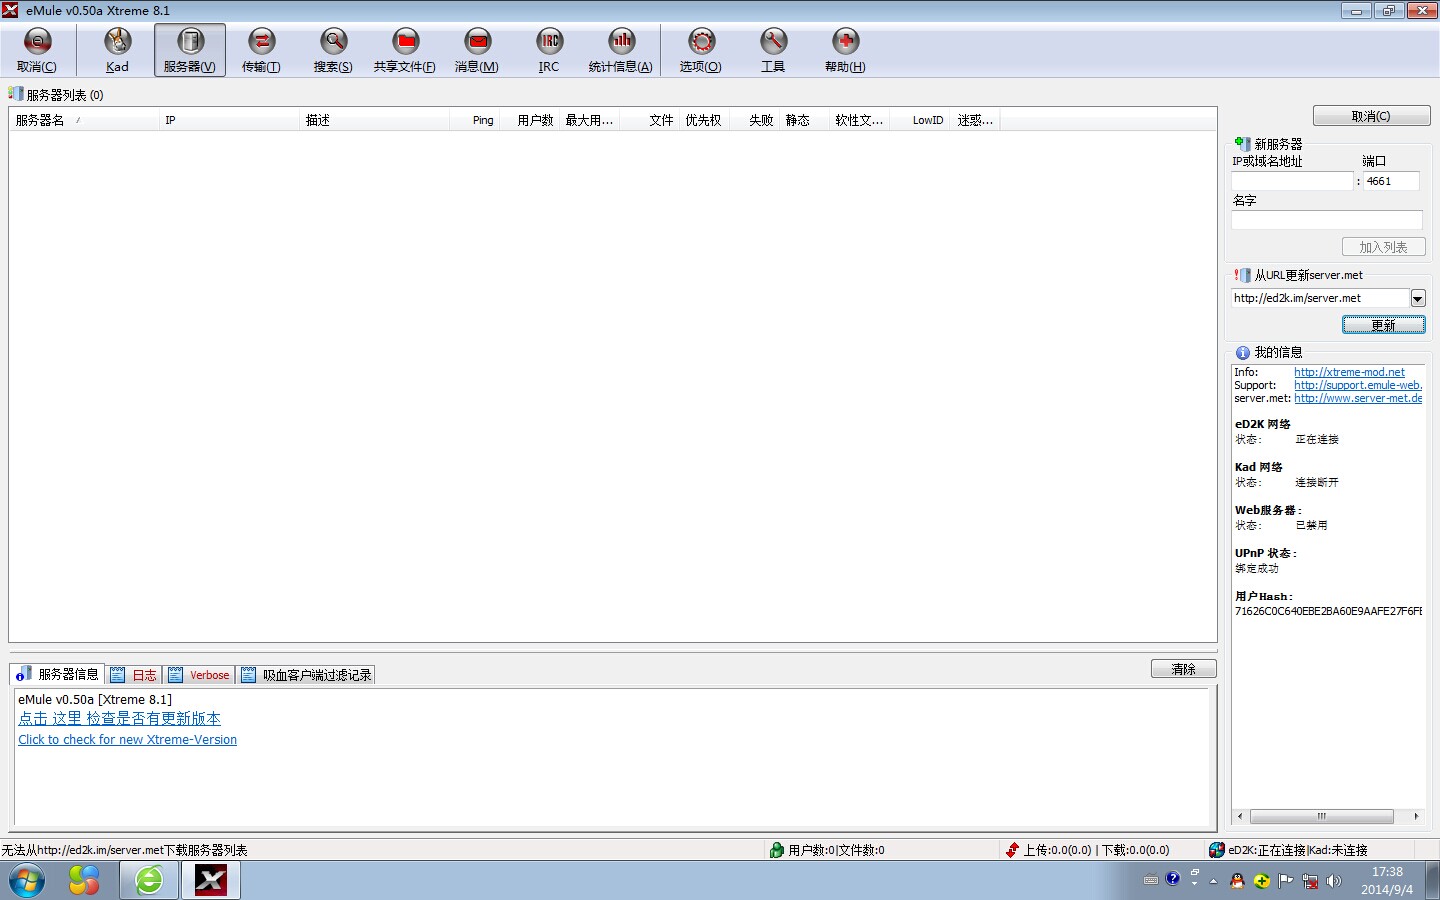Sort by the 用户数 column header
The image size is (1440, 900).
(530, 120)
